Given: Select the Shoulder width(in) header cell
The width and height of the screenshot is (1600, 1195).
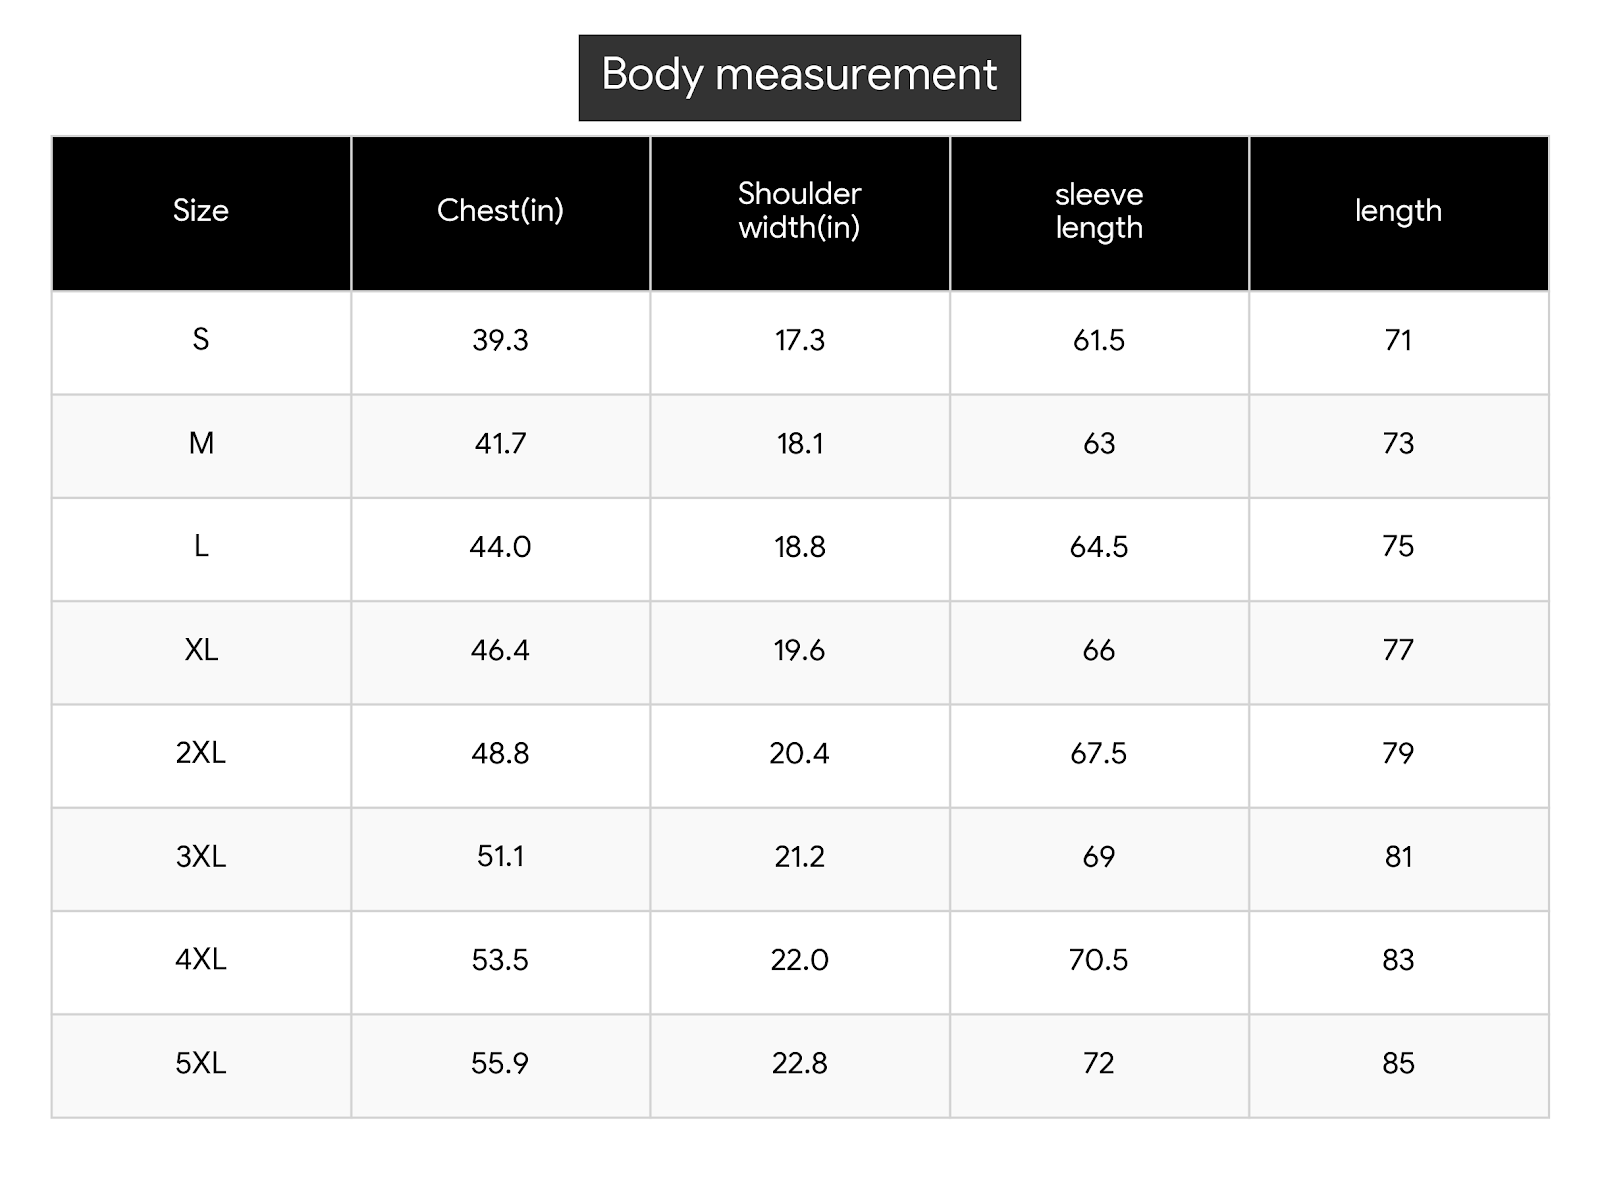Looking at the screenshot, I should coord(800,213).
